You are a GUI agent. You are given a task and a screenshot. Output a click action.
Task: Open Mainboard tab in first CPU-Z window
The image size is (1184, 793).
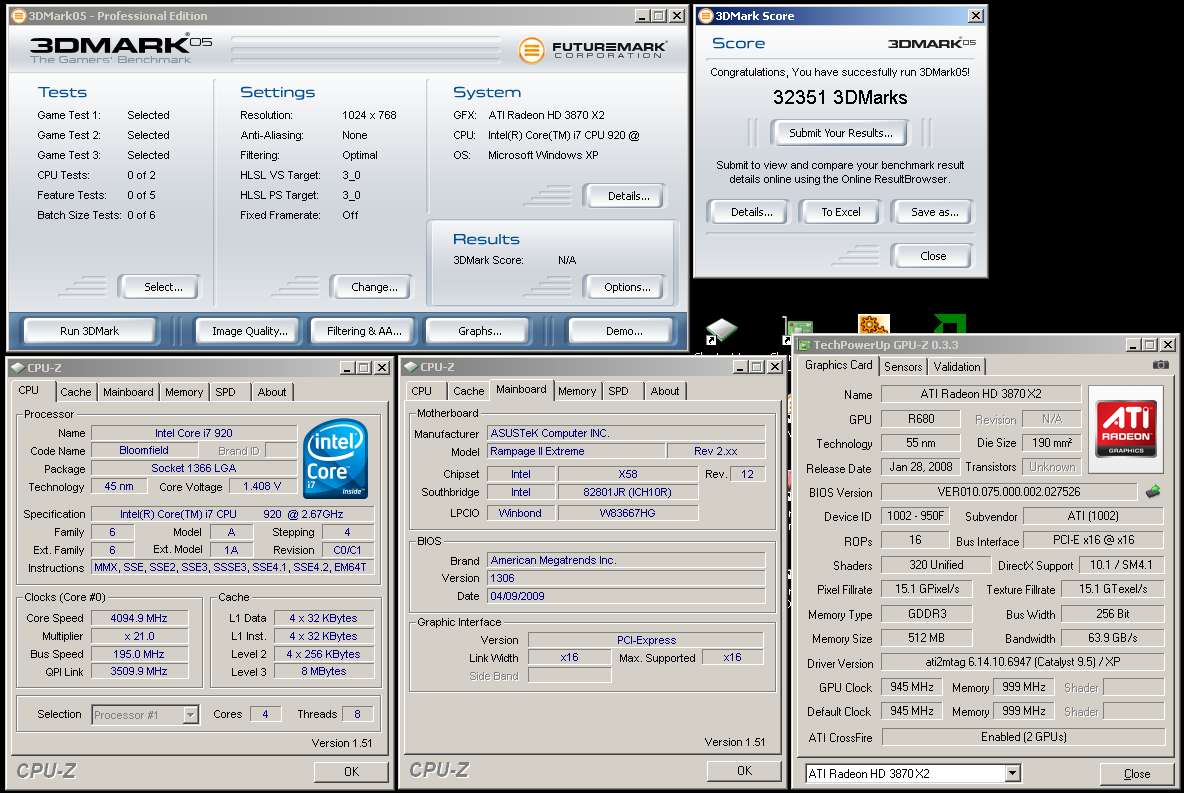coord(128,392)
